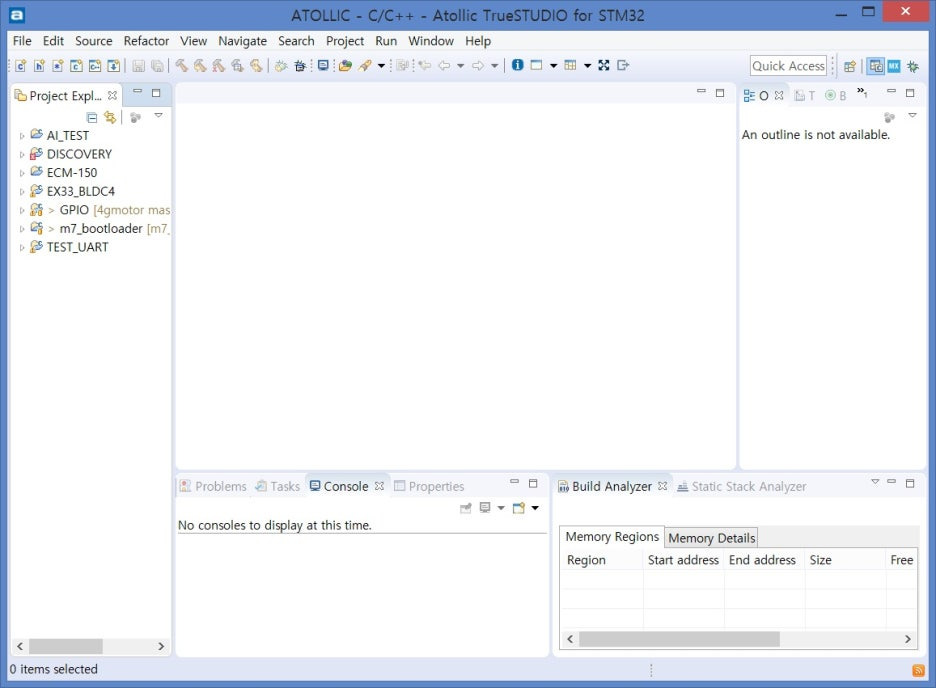Switch to C/C++ perspective button

(875, 66)
